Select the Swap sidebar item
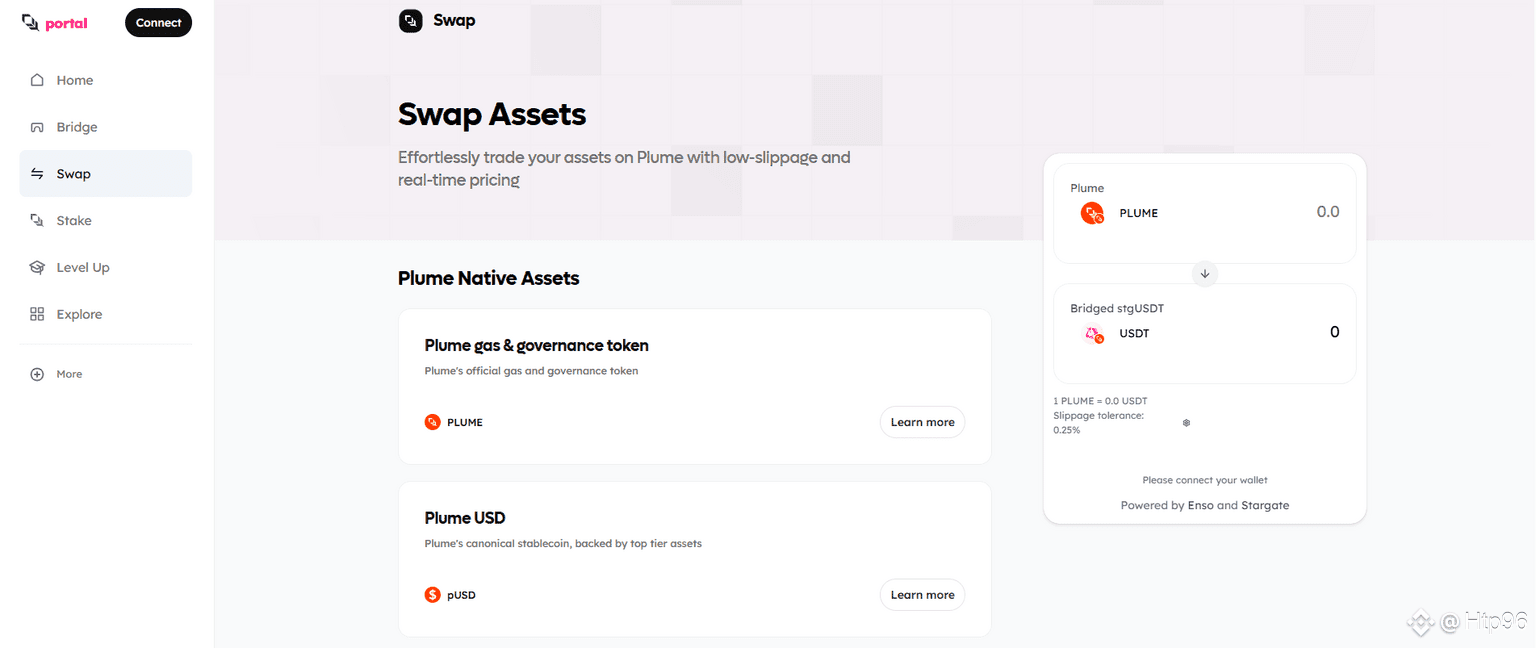Image resolution: width=1536 pixels, height=648 pixels. [106, 174]
